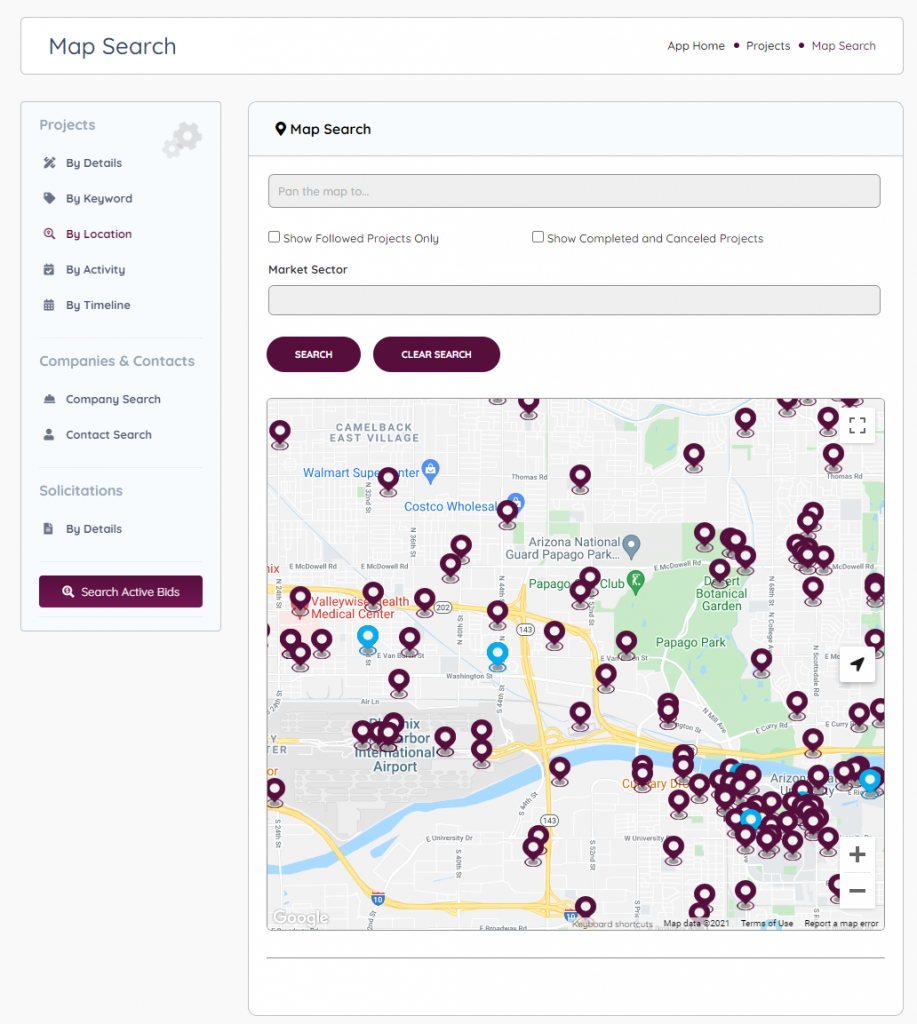
Task: Click the calendar-check icon beside By Activity
Action: [x=49, y=269]
